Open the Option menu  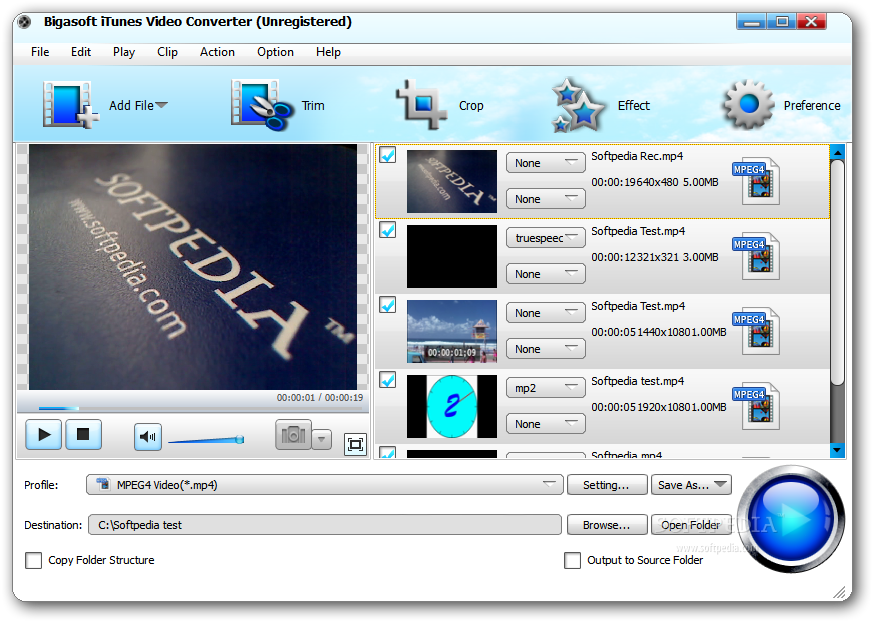(275, 52)
